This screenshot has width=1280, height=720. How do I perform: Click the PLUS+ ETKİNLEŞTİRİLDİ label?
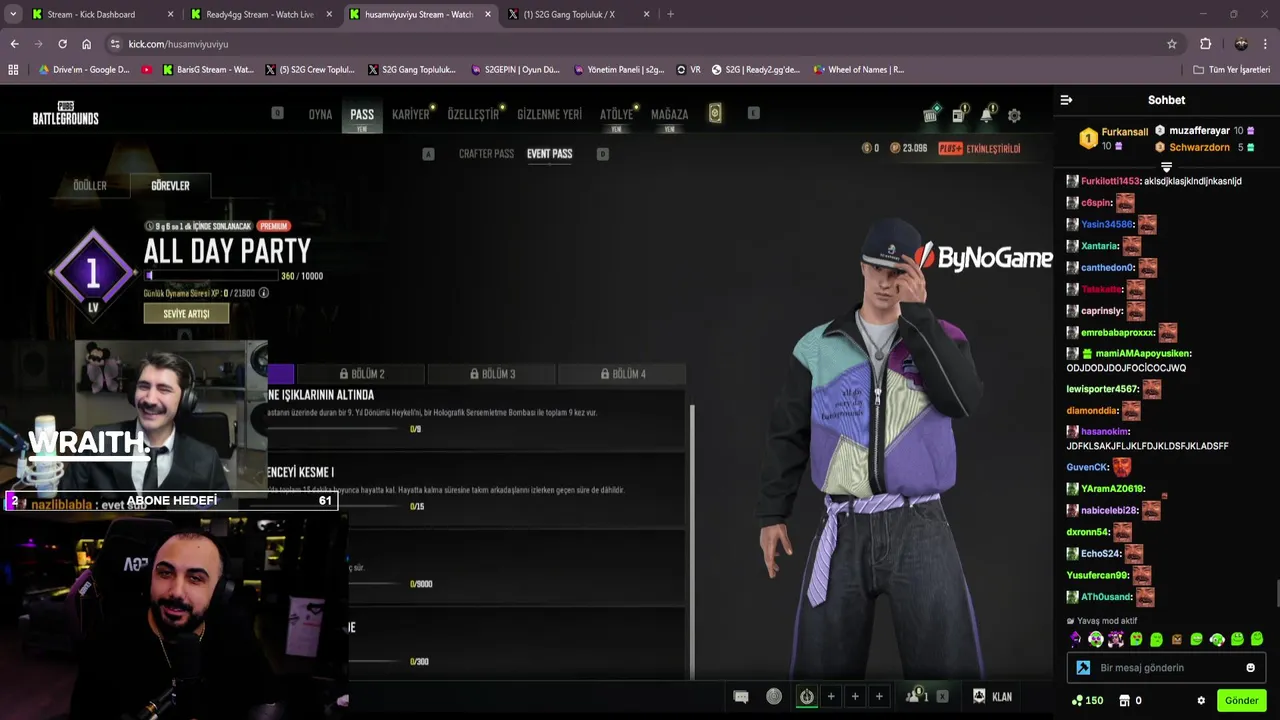point(979,149)
